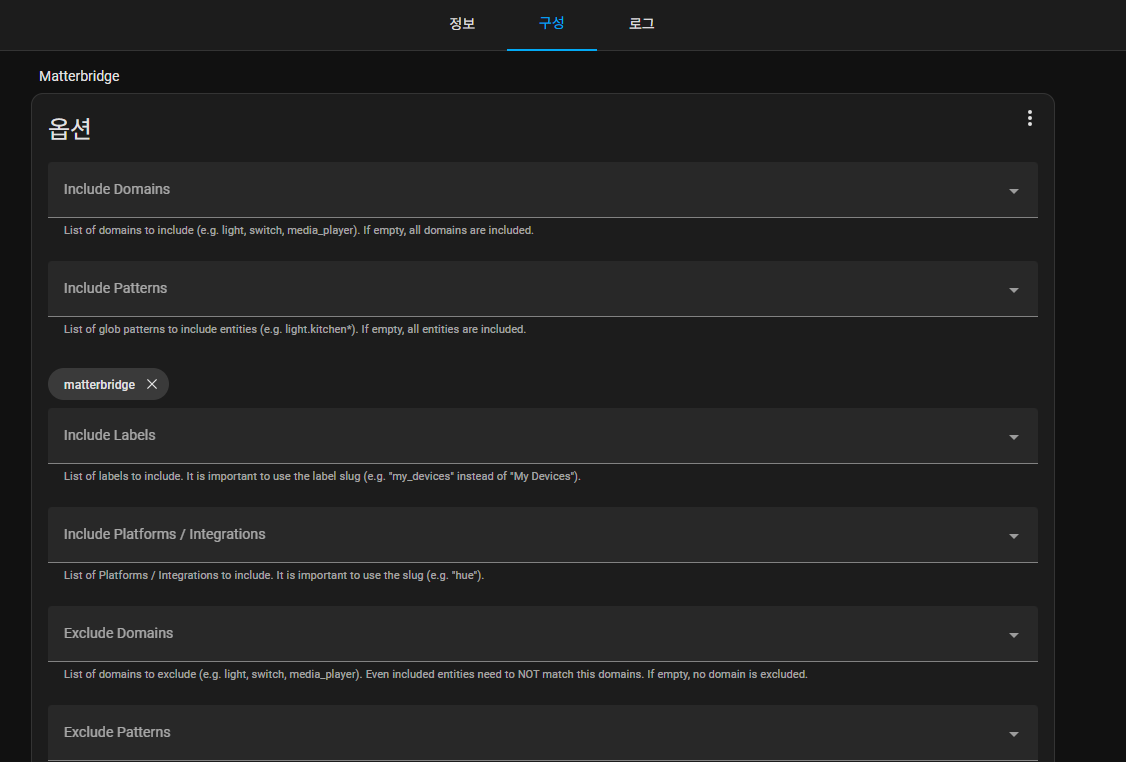Image resolution: width=1126 pixels, height=762 pixels.
Task: Expand the Exclude Domains dropdown arrow
Action: click(1013, 636)
